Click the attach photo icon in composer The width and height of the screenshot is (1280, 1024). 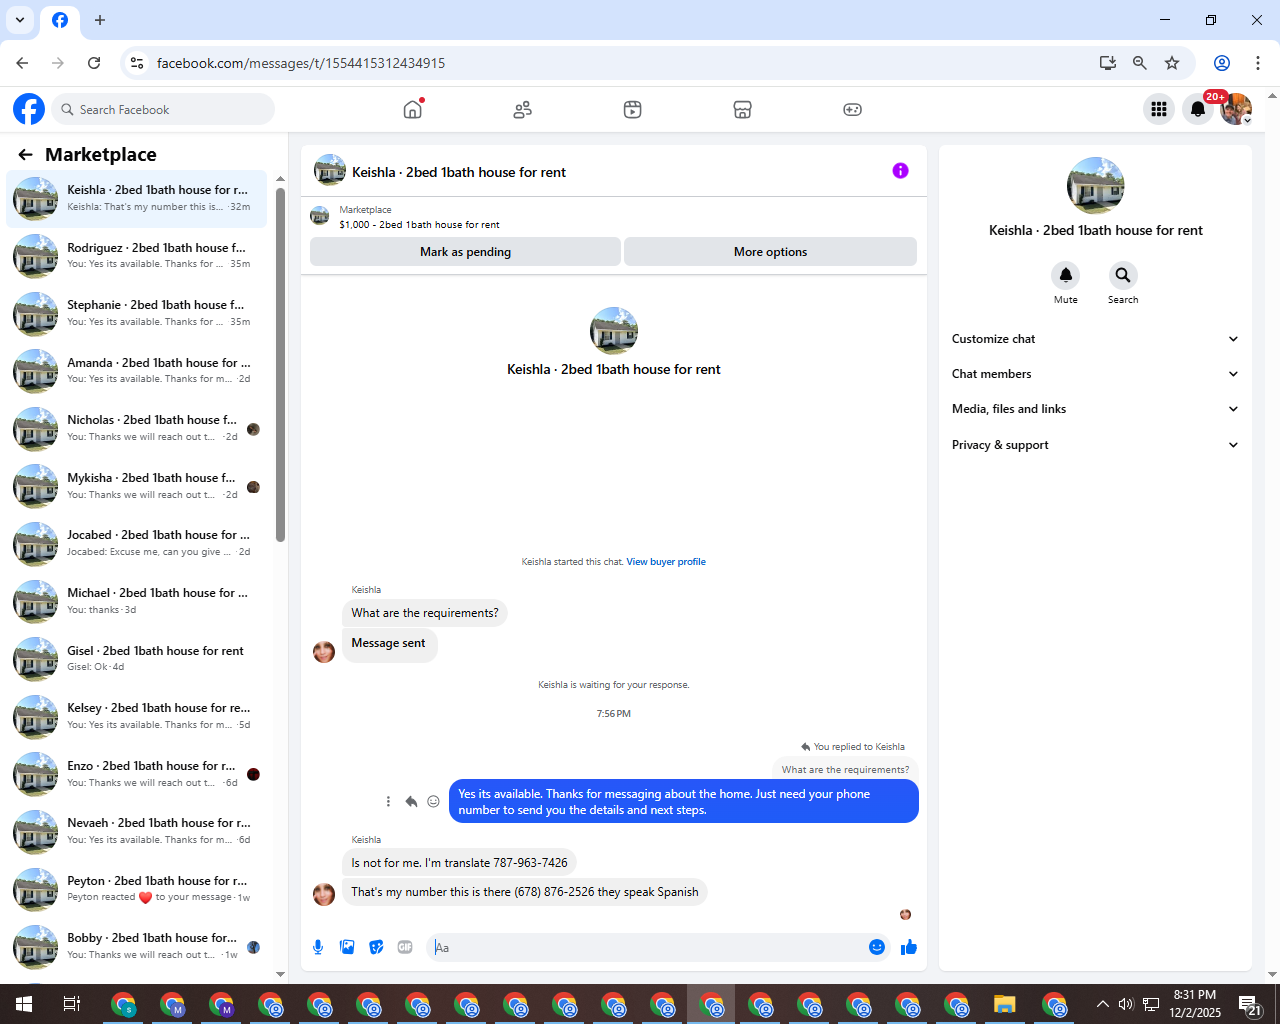coord(347,947)
